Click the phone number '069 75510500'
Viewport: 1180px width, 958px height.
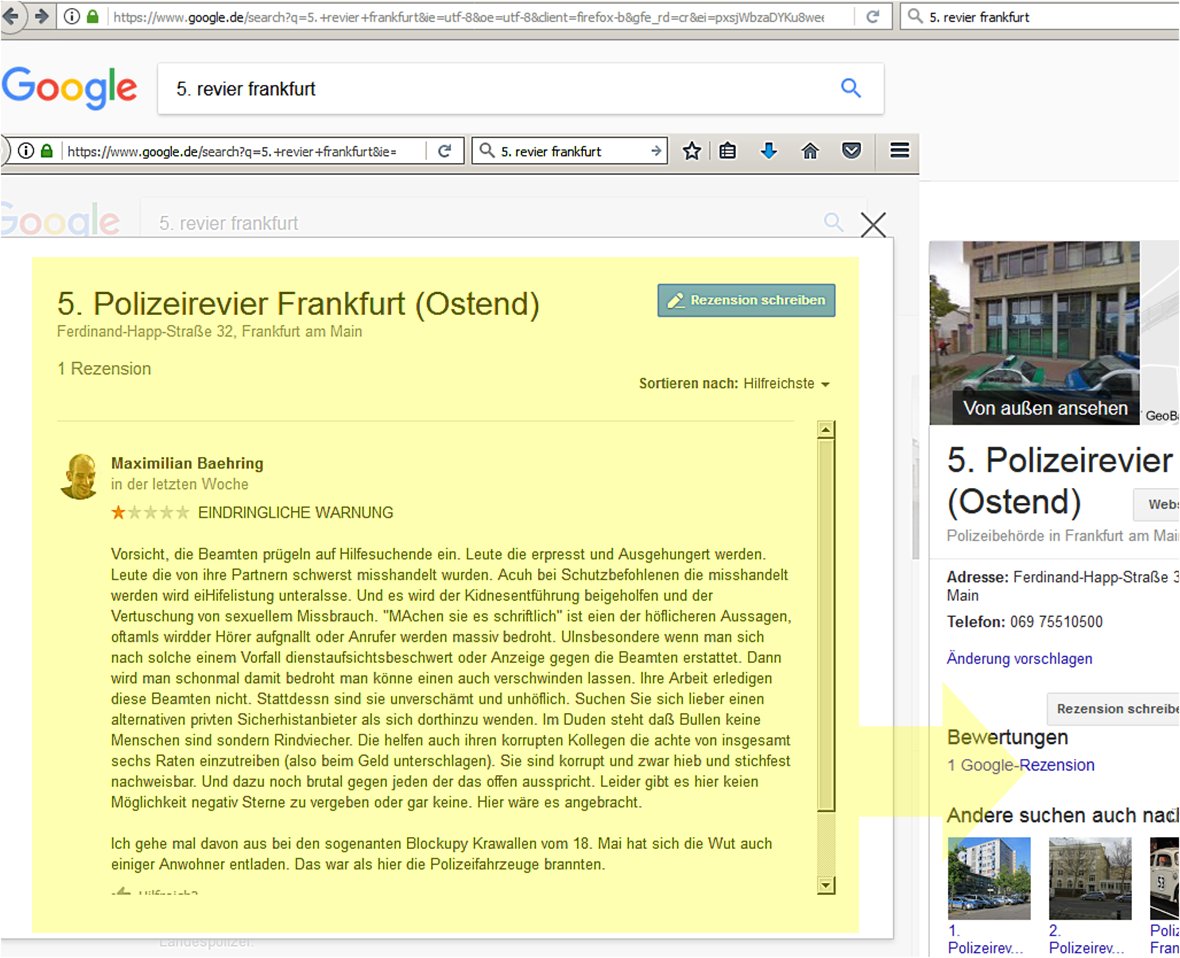pyautogui.click(x=1056, y=622)
